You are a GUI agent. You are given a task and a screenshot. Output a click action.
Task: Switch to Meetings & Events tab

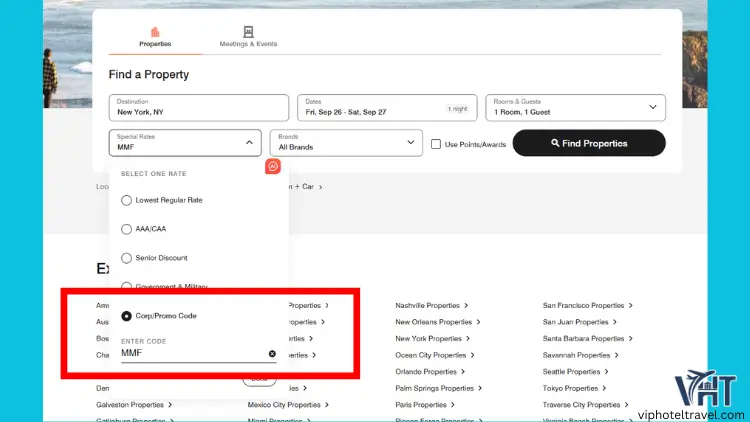click(248, 37)
